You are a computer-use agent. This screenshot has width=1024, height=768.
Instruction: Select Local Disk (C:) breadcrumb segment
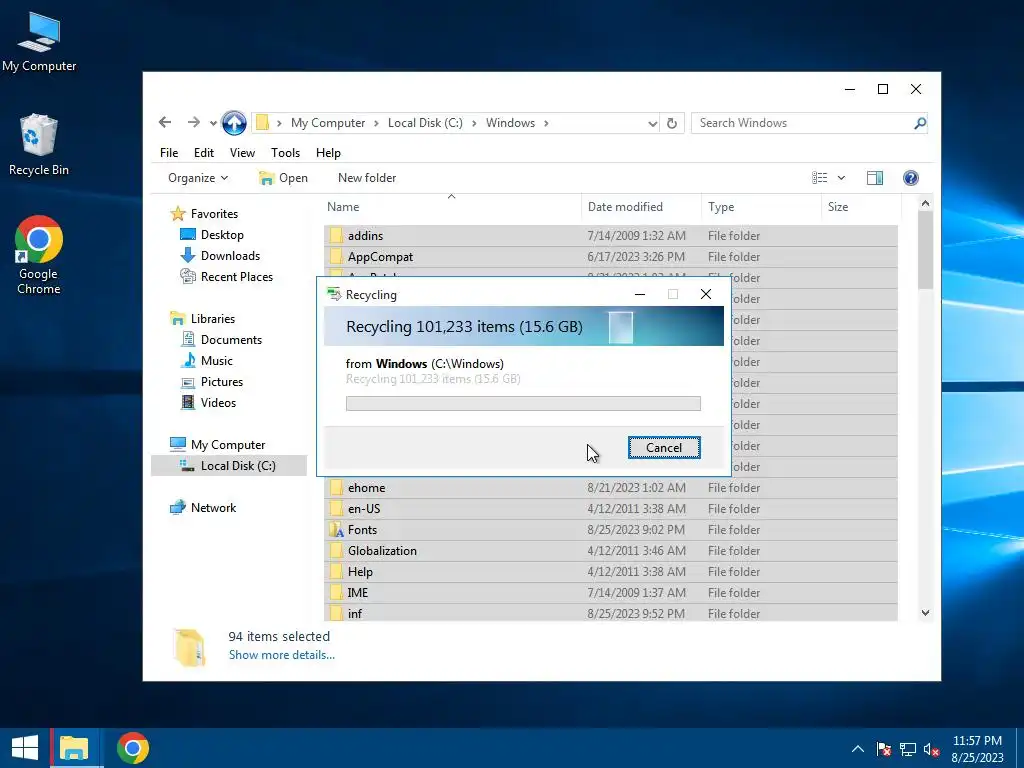click(425, 123)
